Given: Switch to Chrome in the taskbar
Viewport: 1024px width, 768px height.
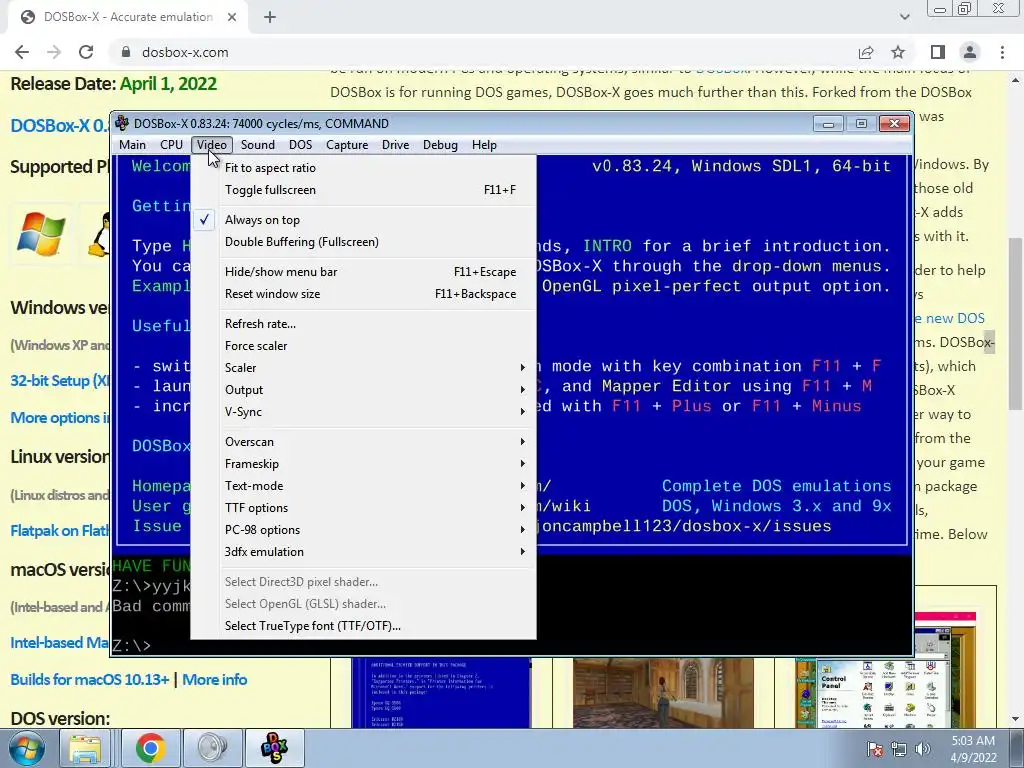Looking at the screenshot, I should click(151, 748).
